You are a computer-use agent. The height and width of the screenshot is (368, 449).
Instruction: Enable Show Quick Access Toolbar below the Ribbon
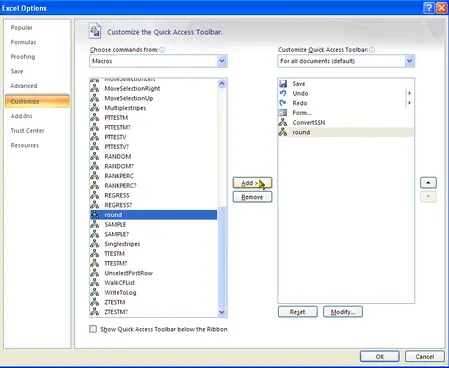(93, 329)
